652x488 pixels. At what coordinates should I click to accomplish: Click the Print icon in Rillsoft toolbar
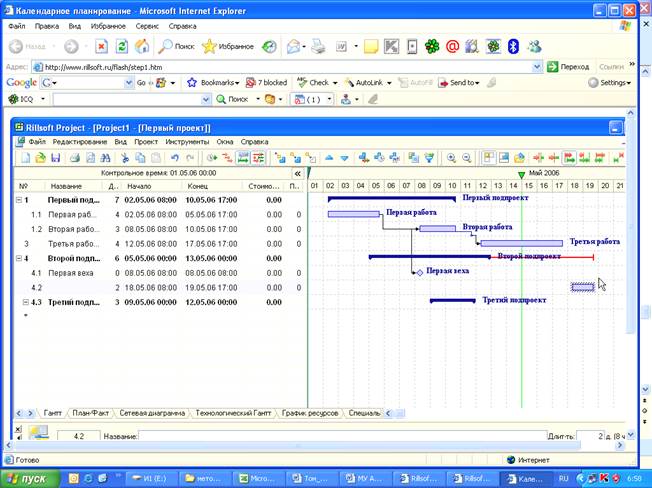[75, 158]
